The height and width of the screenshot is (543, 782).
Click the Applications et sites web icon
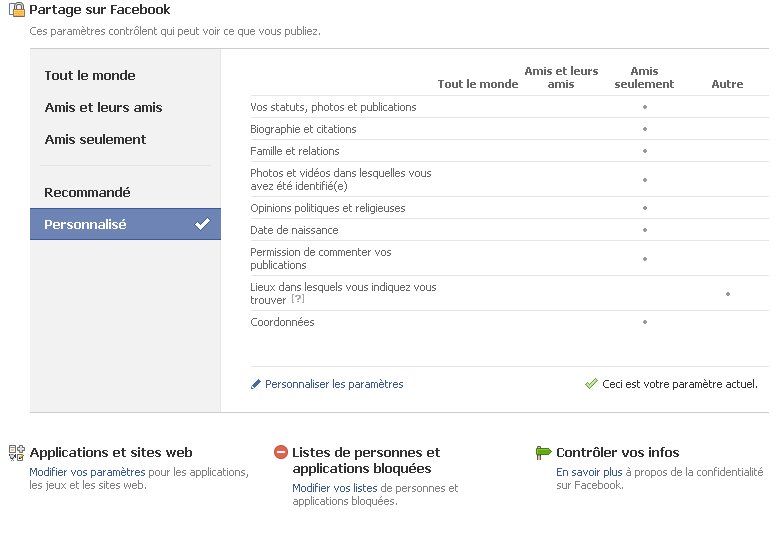click(16, 453)
